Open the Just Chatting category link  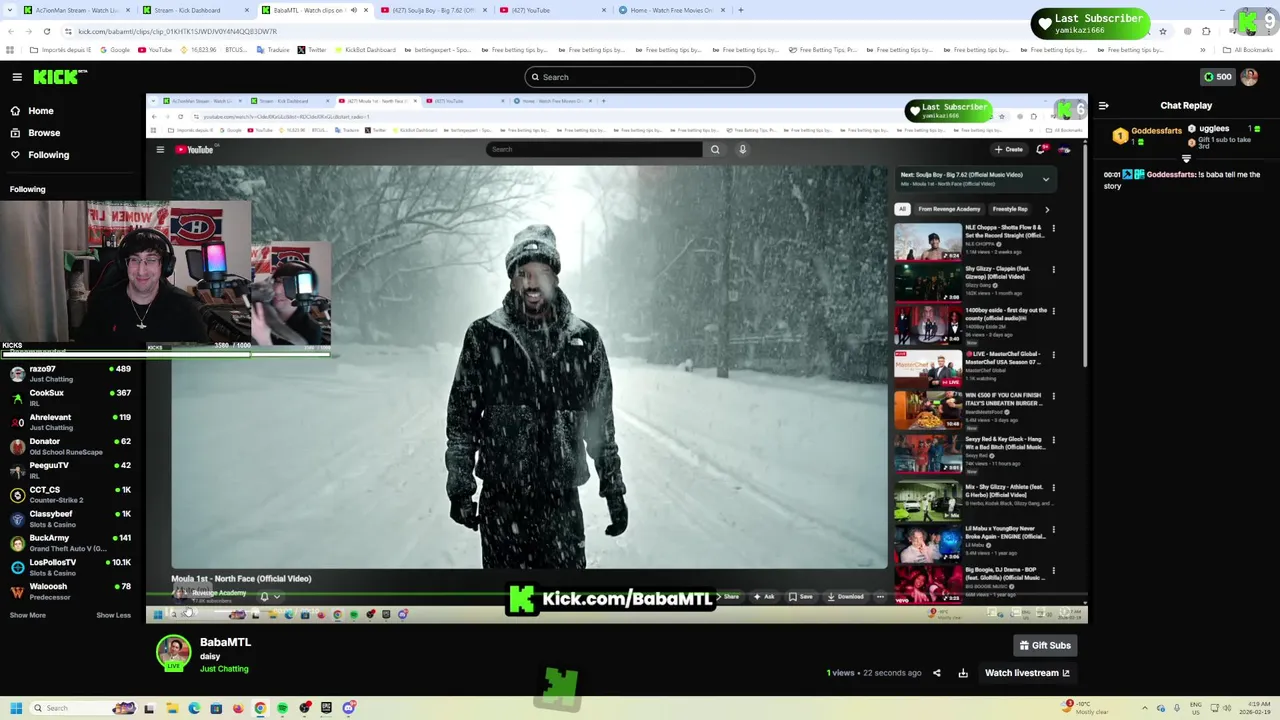point(224,669)
